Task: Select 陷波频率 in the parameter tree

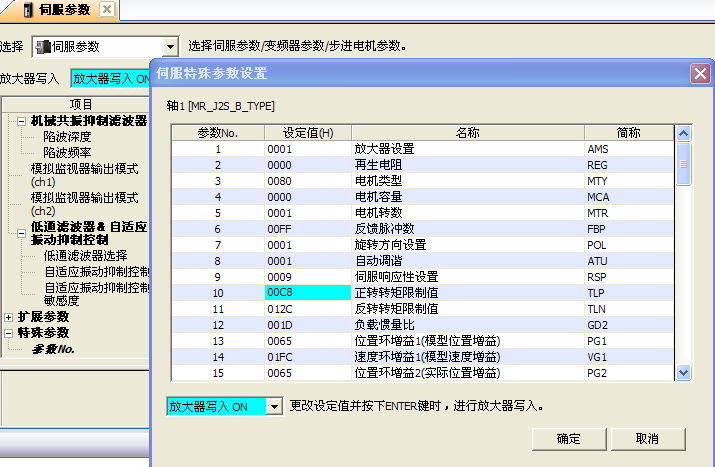Action: pos(67,152)
